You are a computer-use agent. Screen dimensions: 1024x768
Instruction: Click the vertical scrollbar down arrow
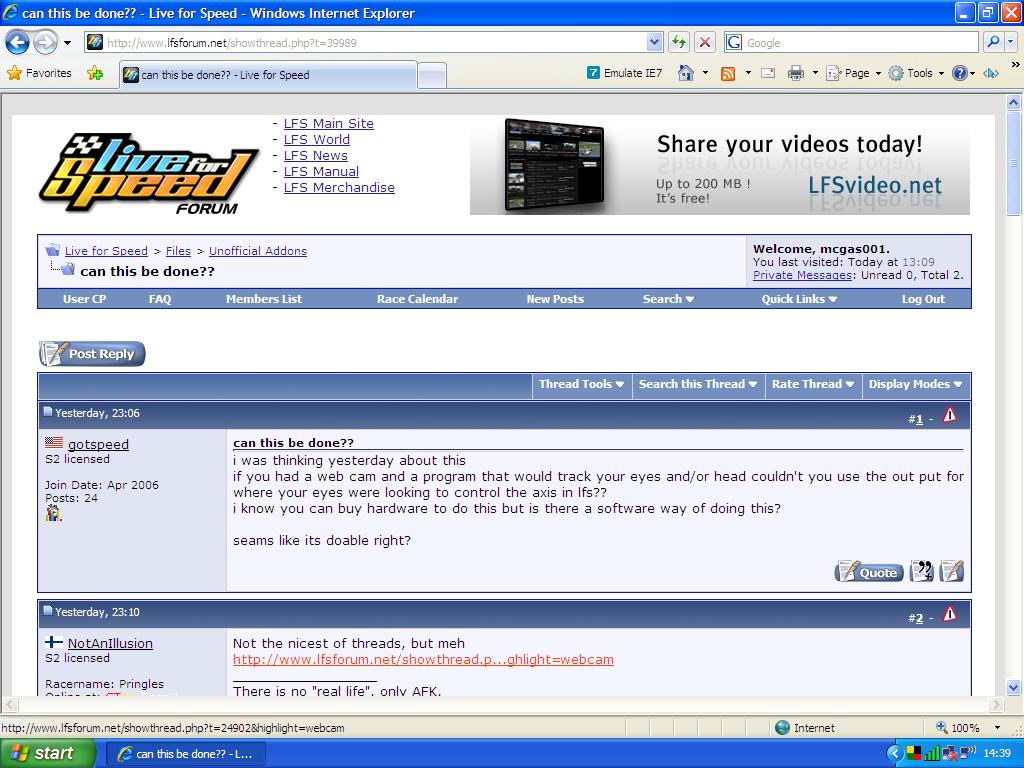(x=1014, y=687)
